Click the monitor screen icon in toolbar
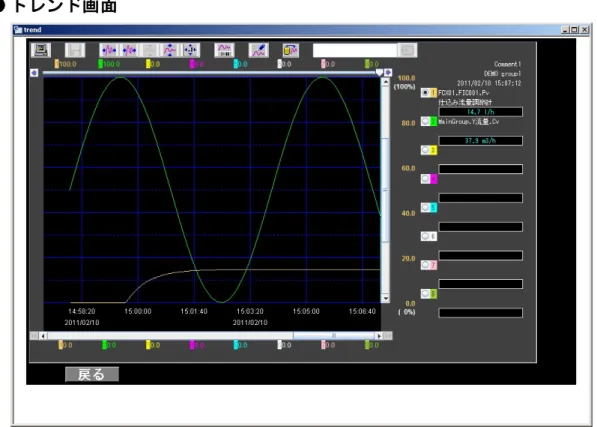The height and width of the screenshot is (427, 597). pyautogui.click(x=41, y=50)
